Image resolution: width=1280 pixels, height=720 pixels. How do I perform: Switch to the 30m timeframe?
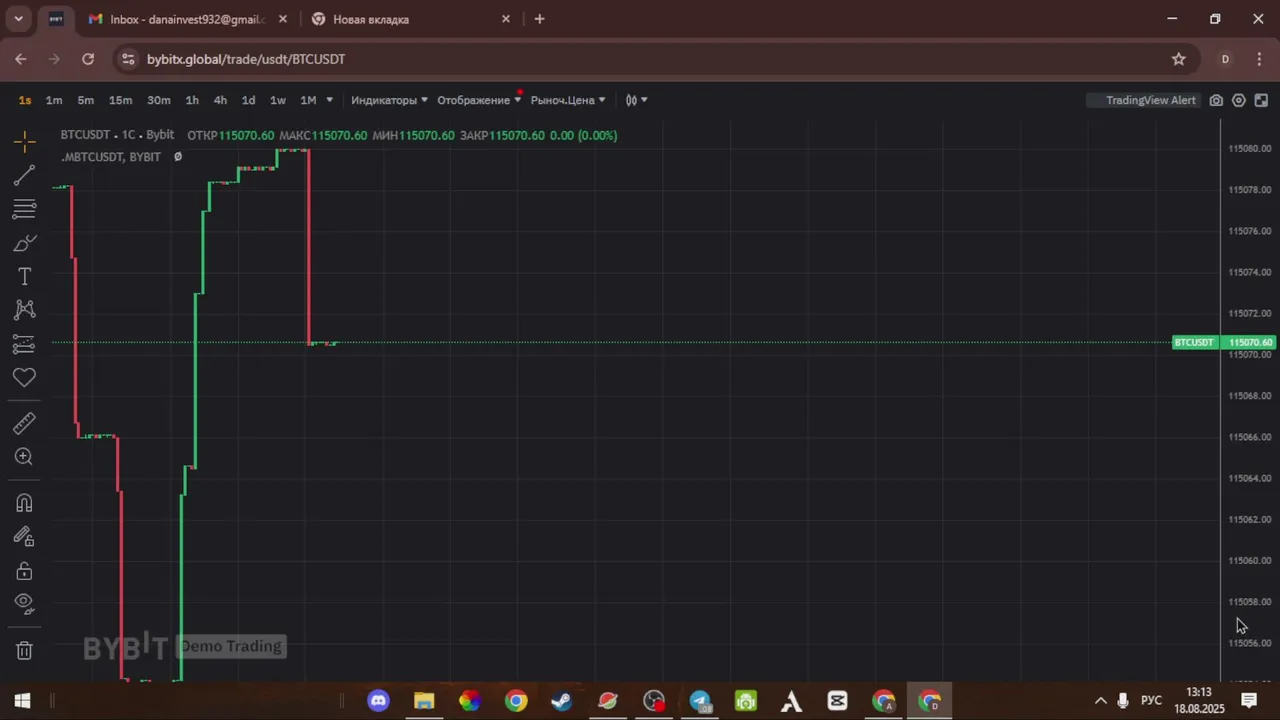point(158,100)
